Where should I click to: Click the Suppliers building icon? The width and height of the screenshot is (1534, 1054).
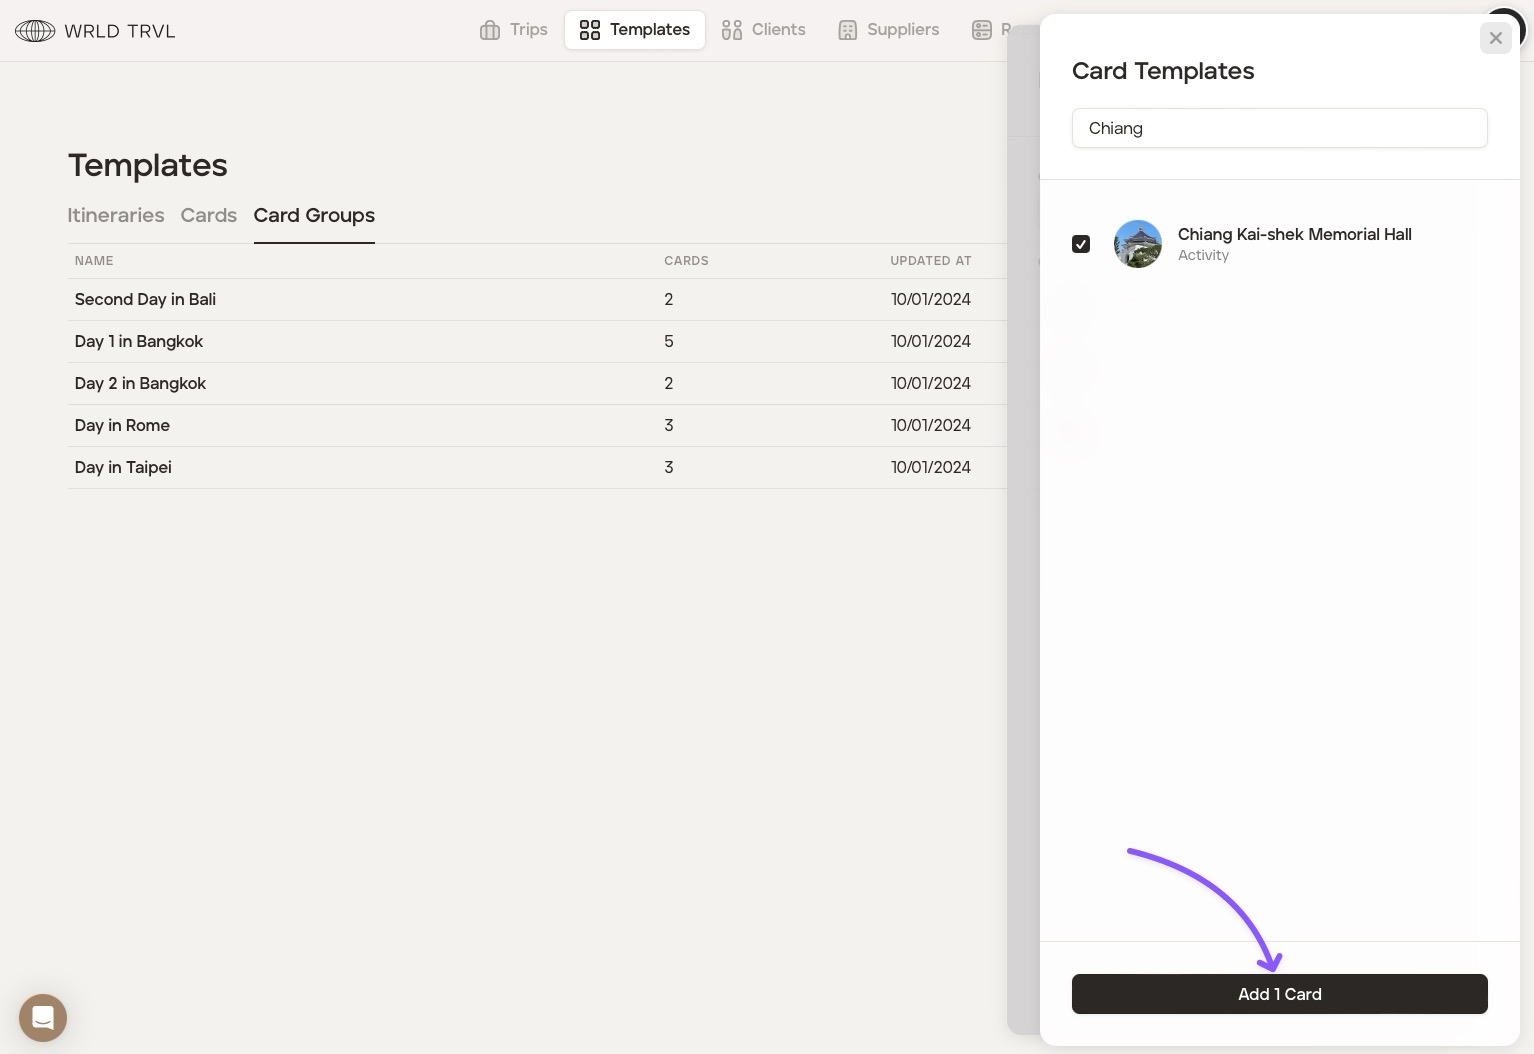coord(848,30)
